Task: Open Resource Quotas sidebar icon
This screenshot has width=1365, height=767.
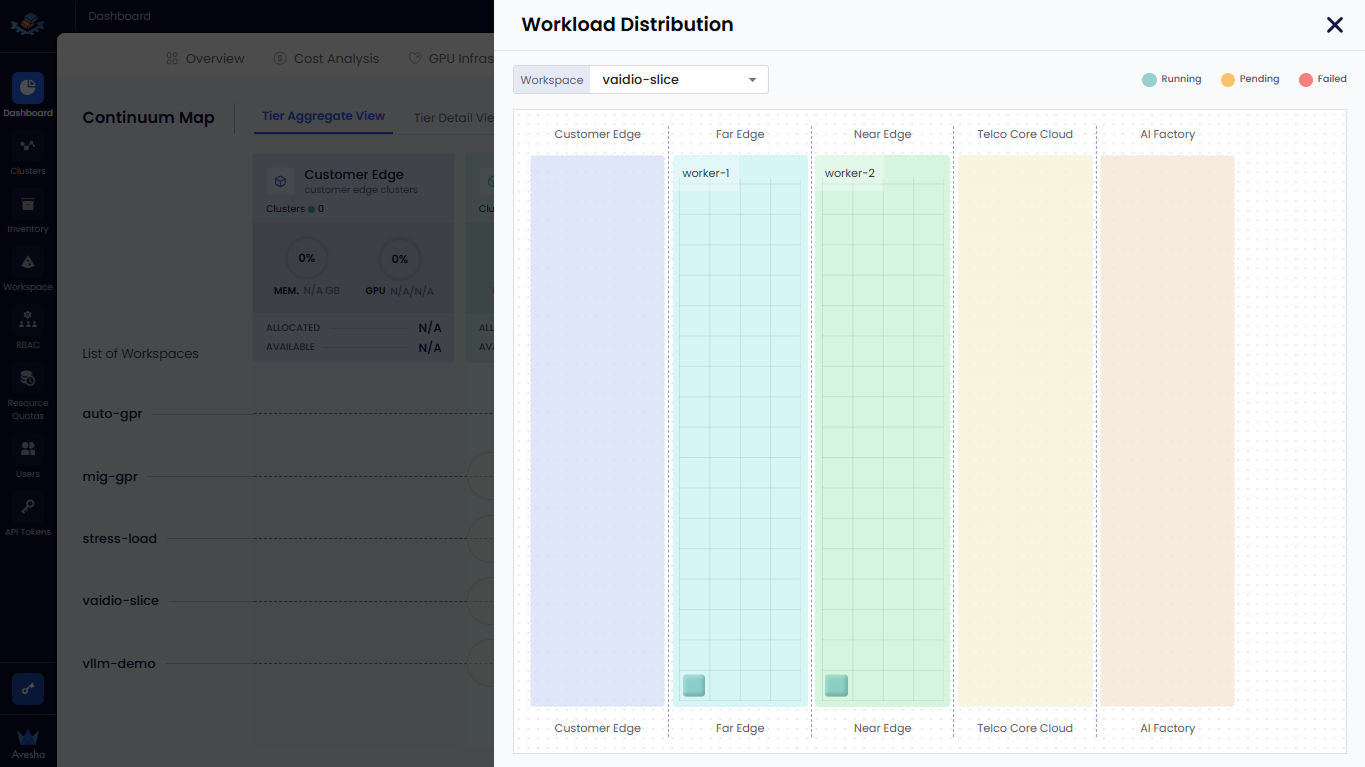Action: pos(28,380)
